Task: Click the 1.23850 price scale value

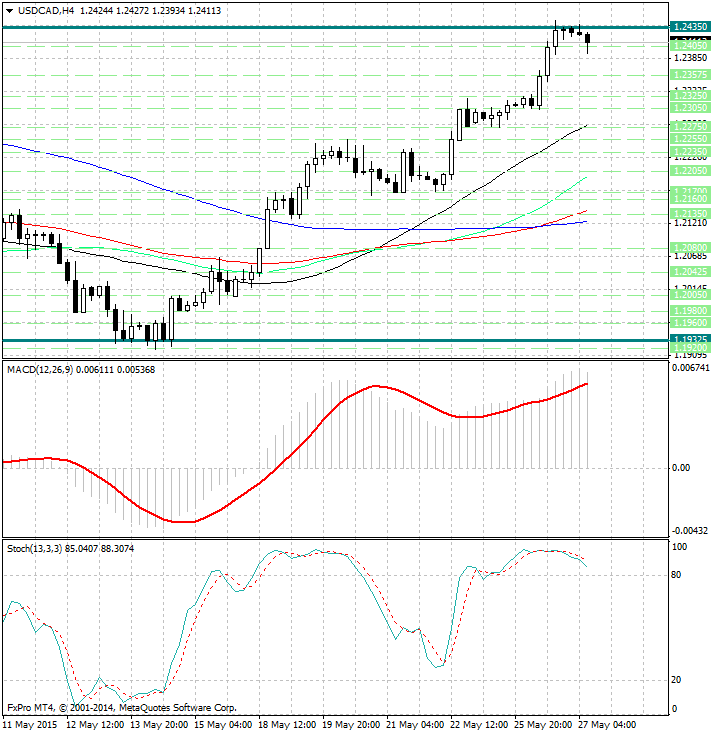Action: point(691,59)
